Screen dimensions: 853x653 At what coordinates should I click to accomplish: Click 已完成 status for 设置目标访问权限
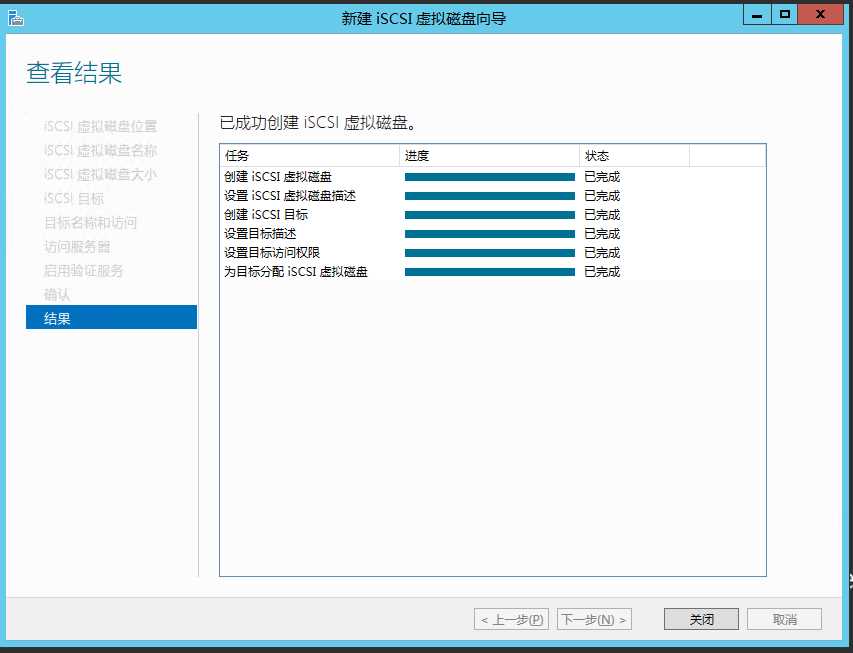[x=602, y=253]
